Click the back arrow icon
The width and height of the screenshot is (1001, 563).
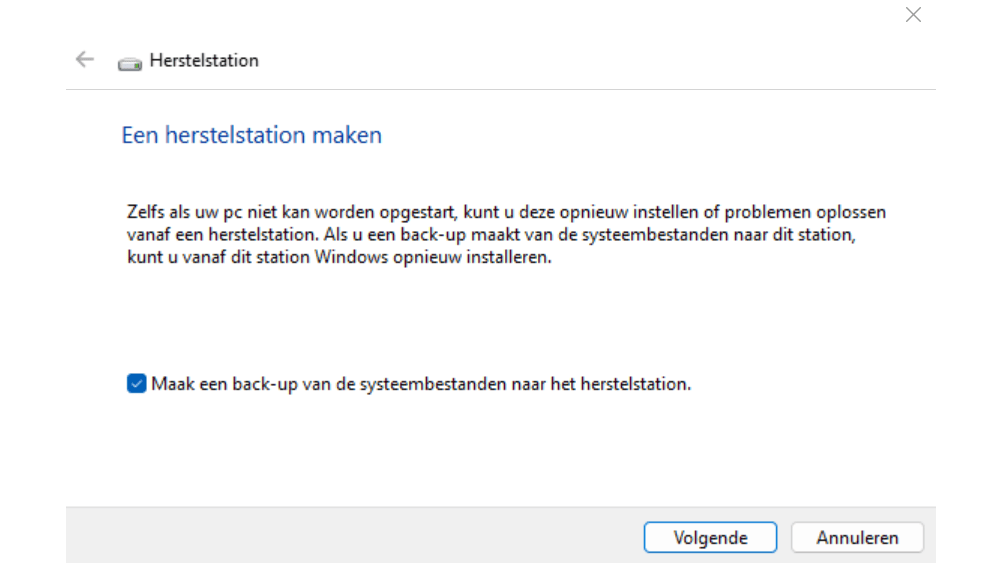(x=85, y=60)
